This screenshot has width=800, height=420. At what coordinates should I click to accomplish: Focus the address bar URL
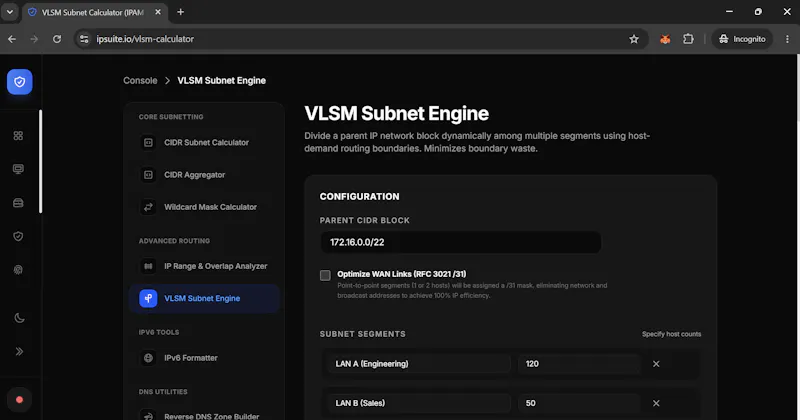click(x=145, y=39)
